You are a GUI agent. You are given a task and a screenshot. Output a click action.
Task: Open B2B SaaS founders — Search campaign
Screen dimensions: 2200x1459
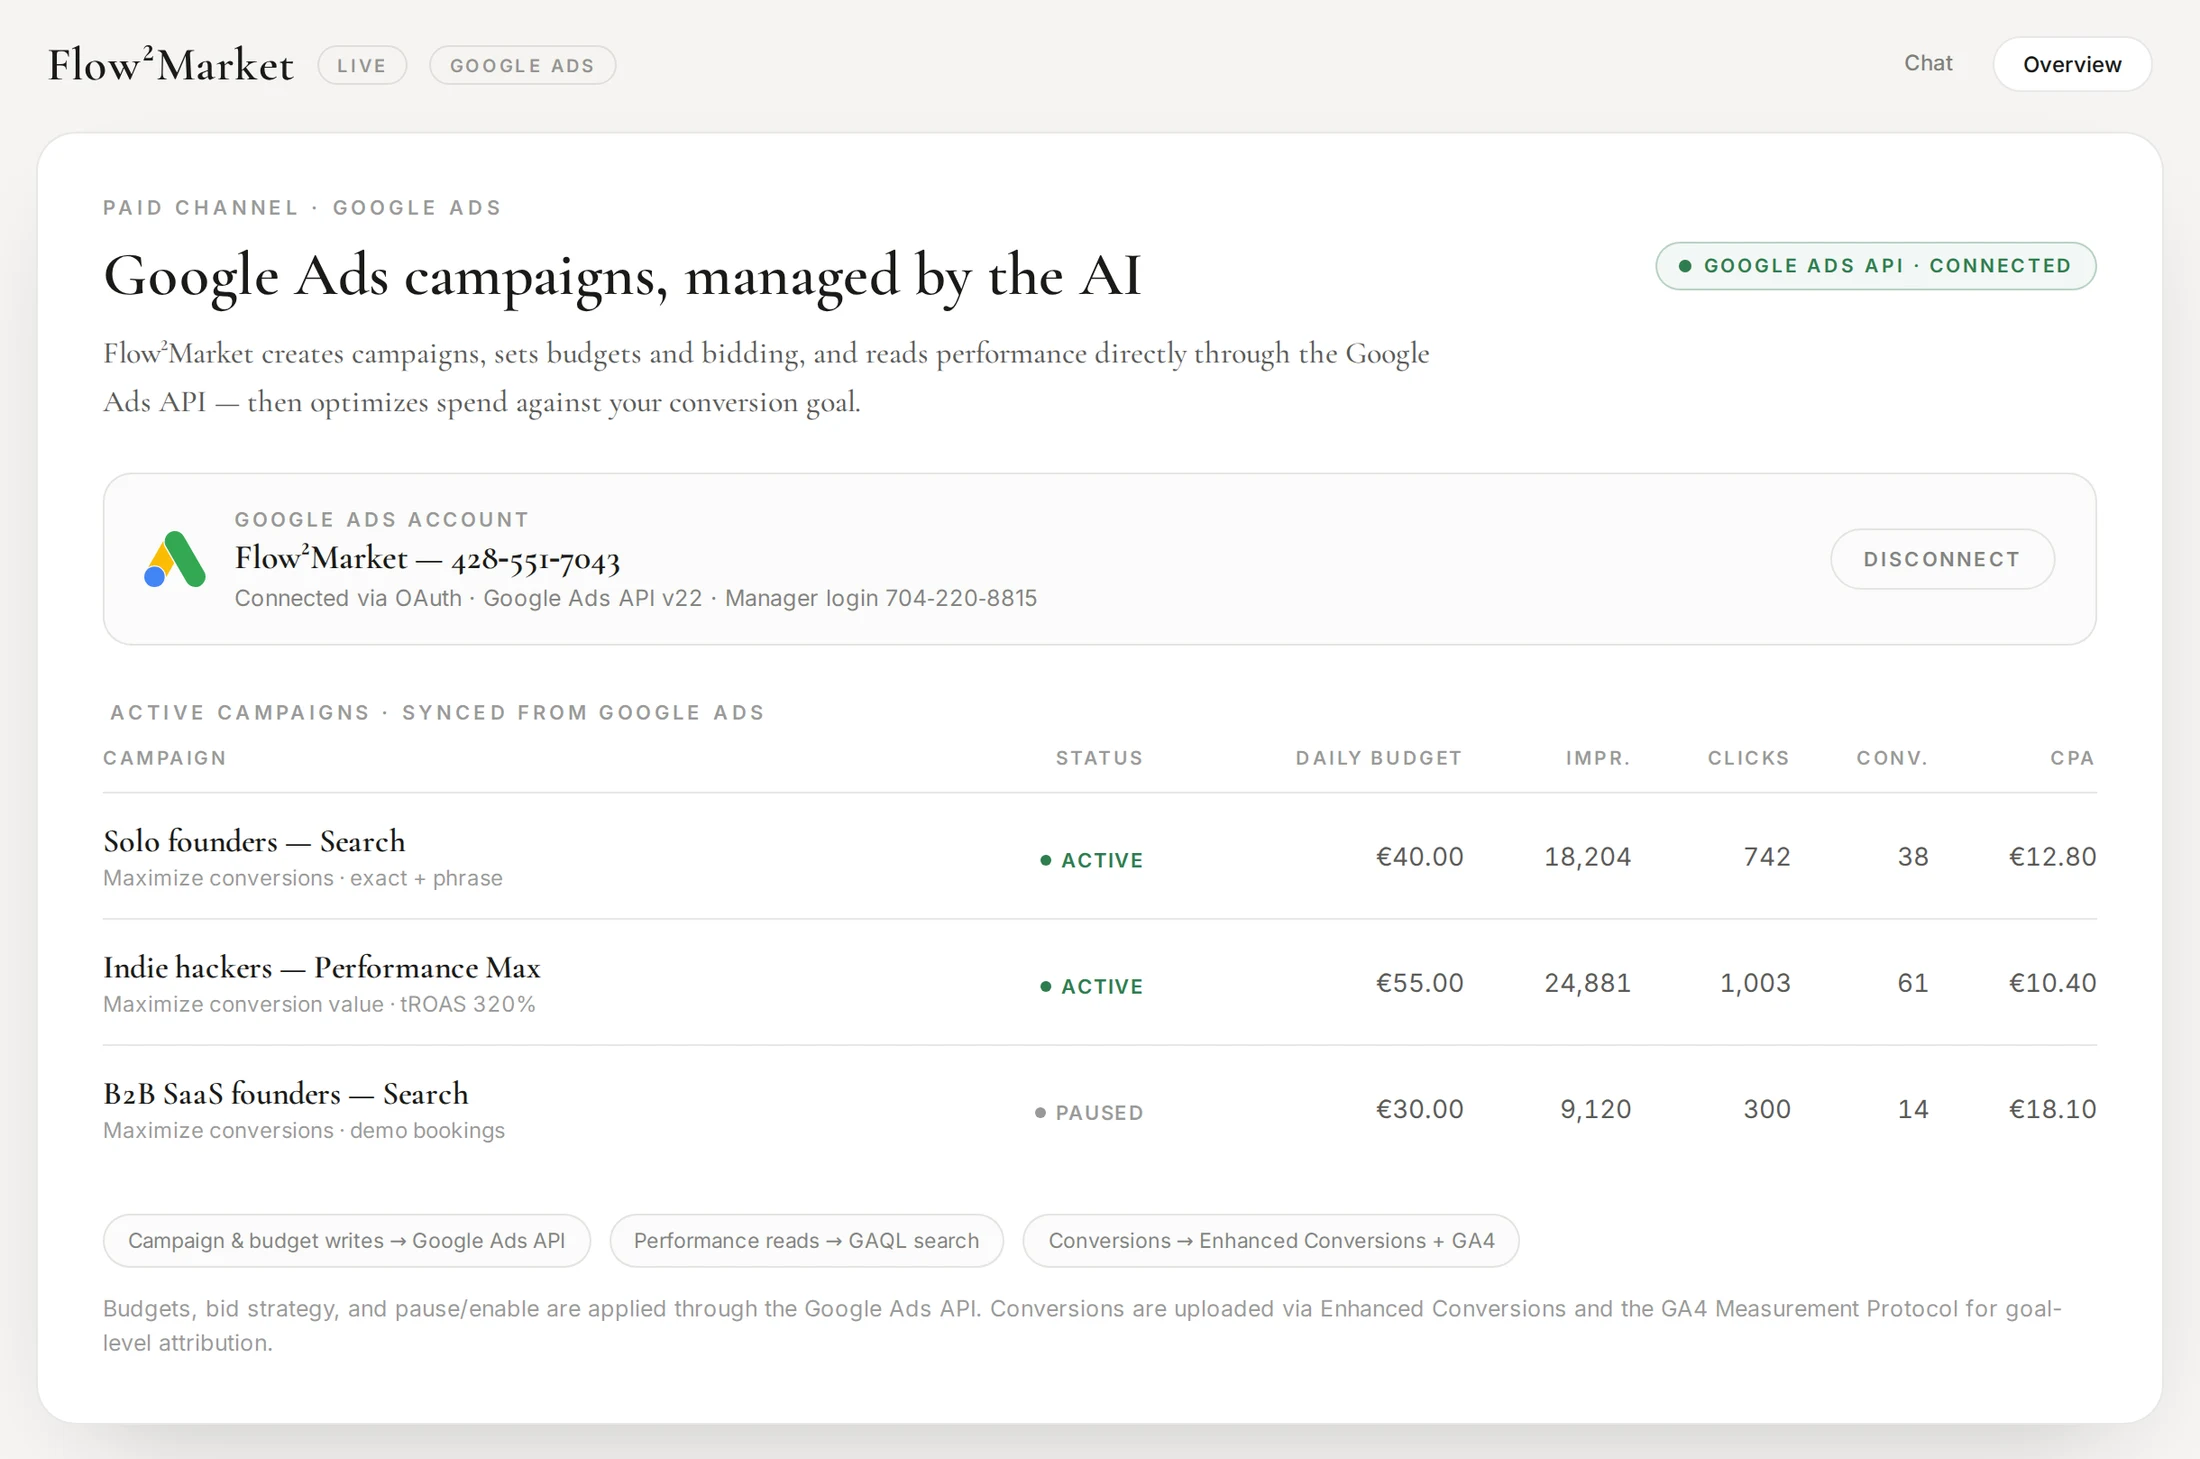point(286,1093)
